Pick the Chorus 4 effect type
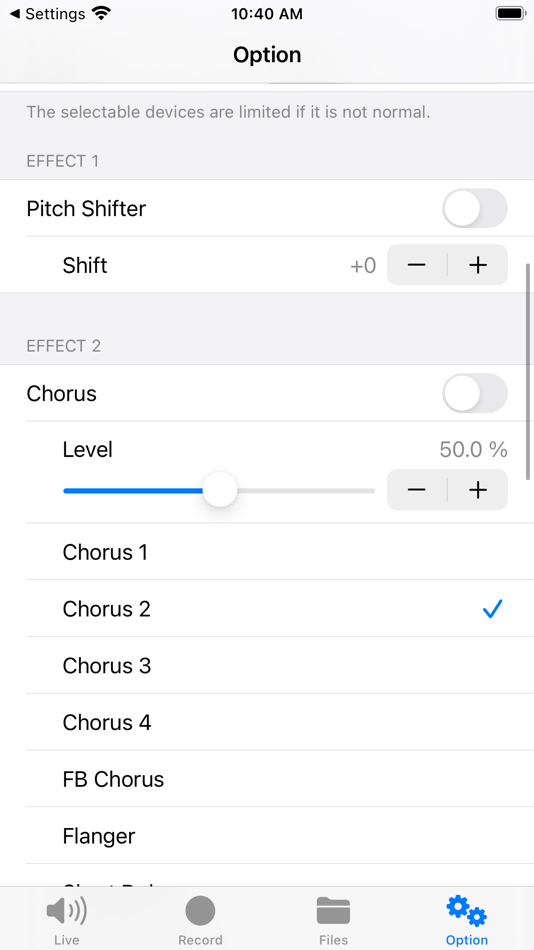Screen dimensions: 534x950 point(280,722)
